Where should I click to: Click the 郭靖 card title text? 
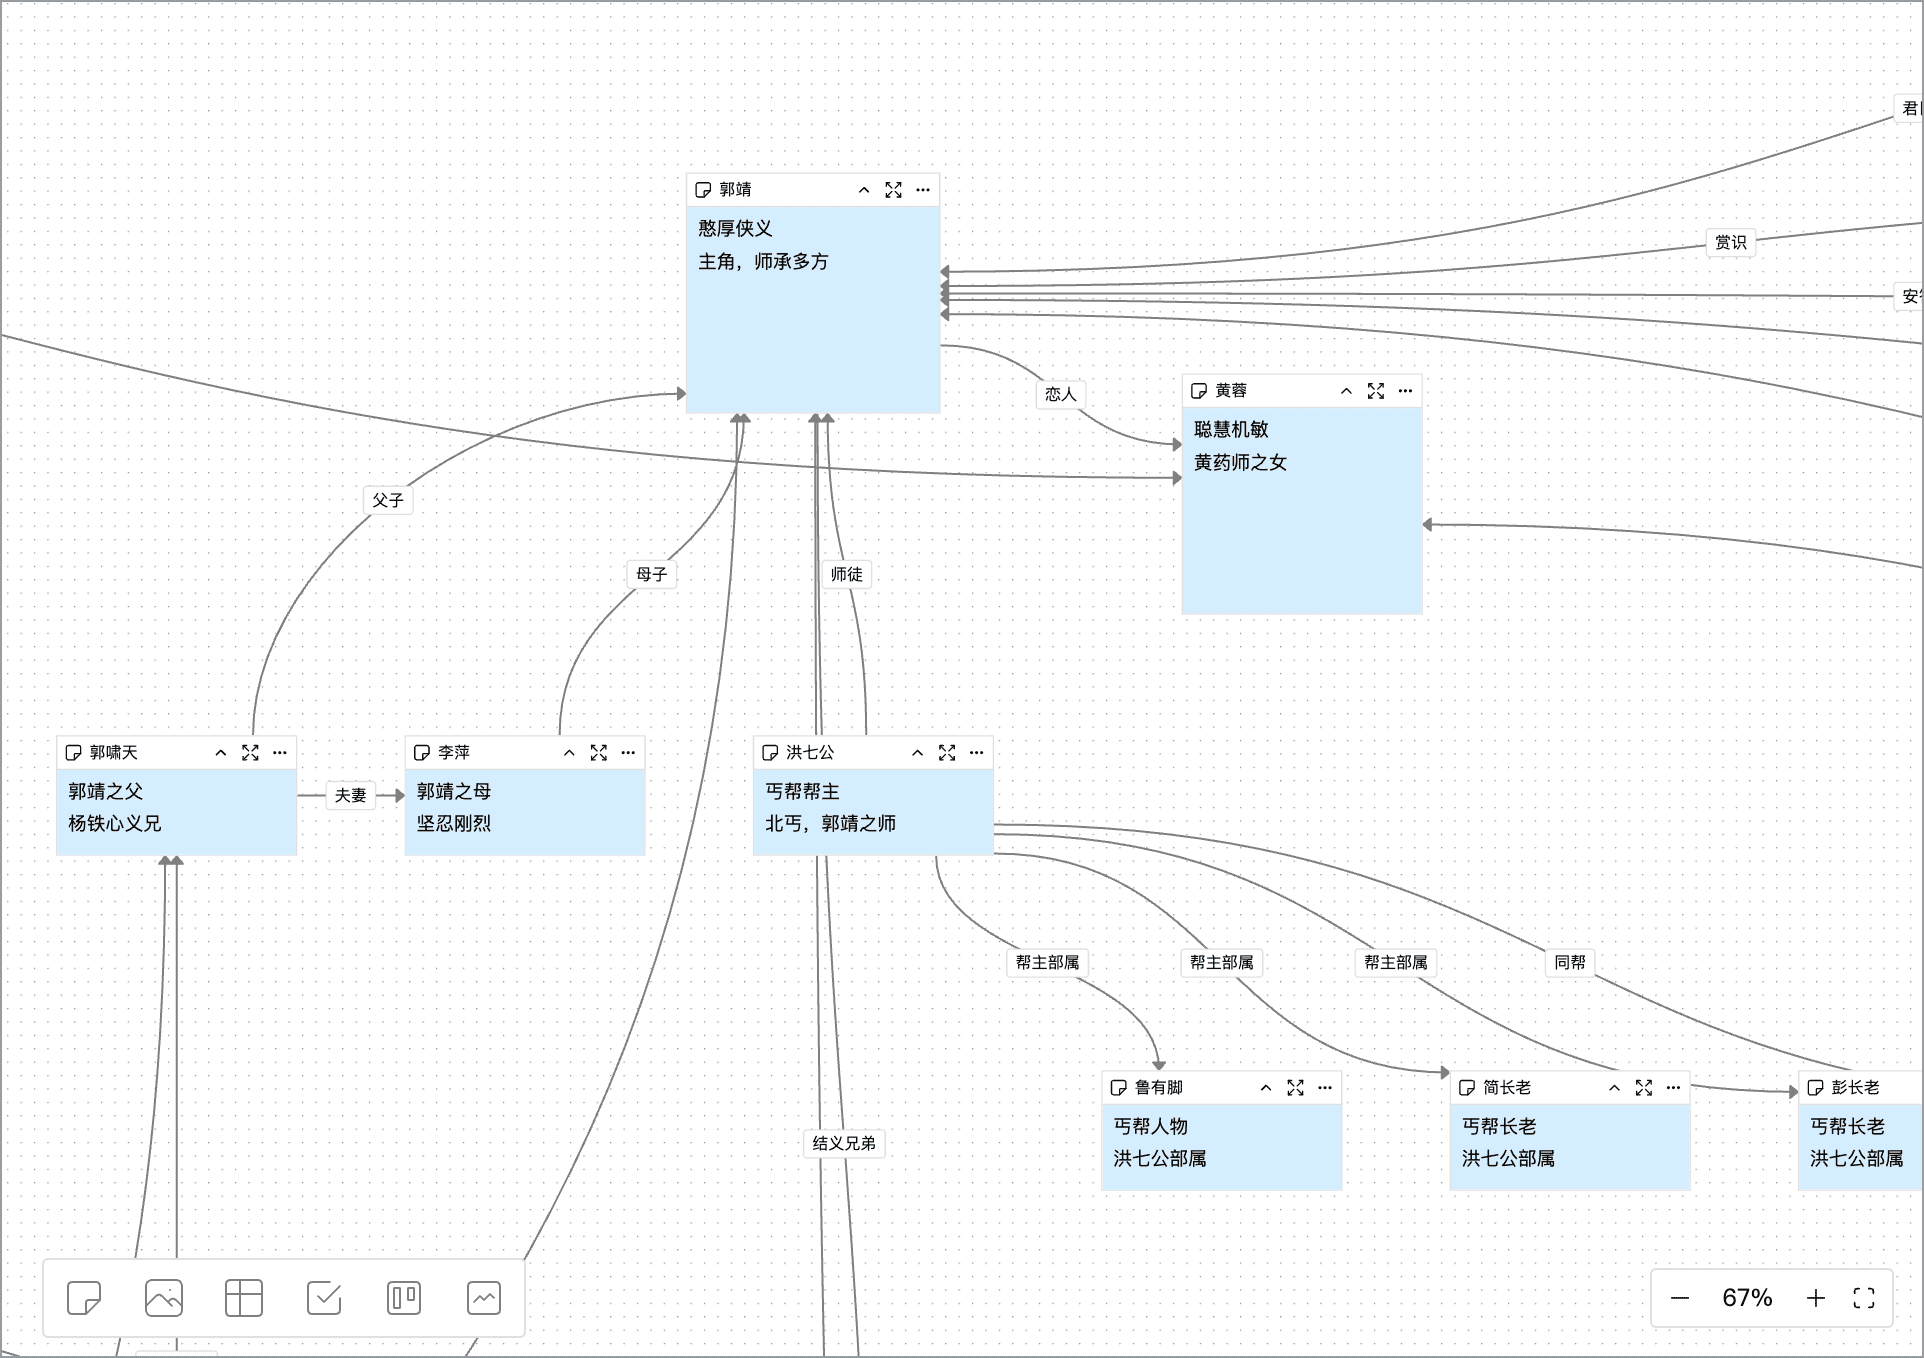click(736, 190)
